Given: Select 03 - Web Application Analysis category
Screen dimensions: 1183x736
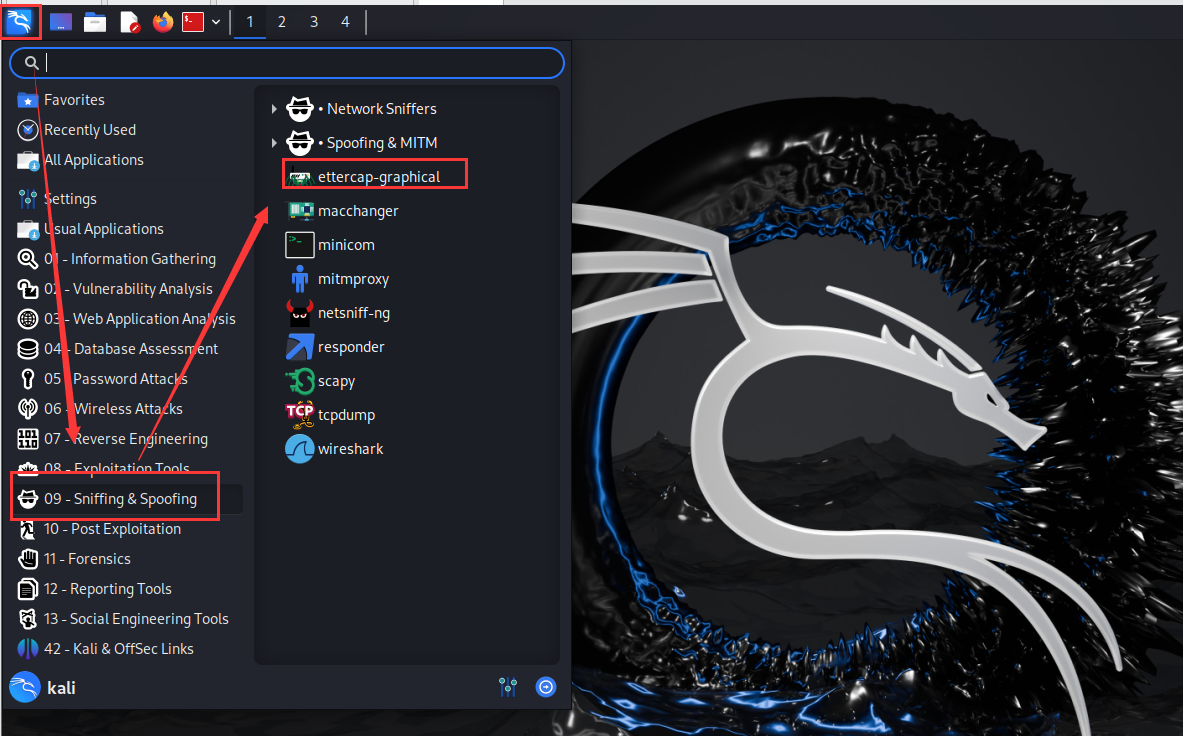Looking at the screenshot, I should [128, 319].
